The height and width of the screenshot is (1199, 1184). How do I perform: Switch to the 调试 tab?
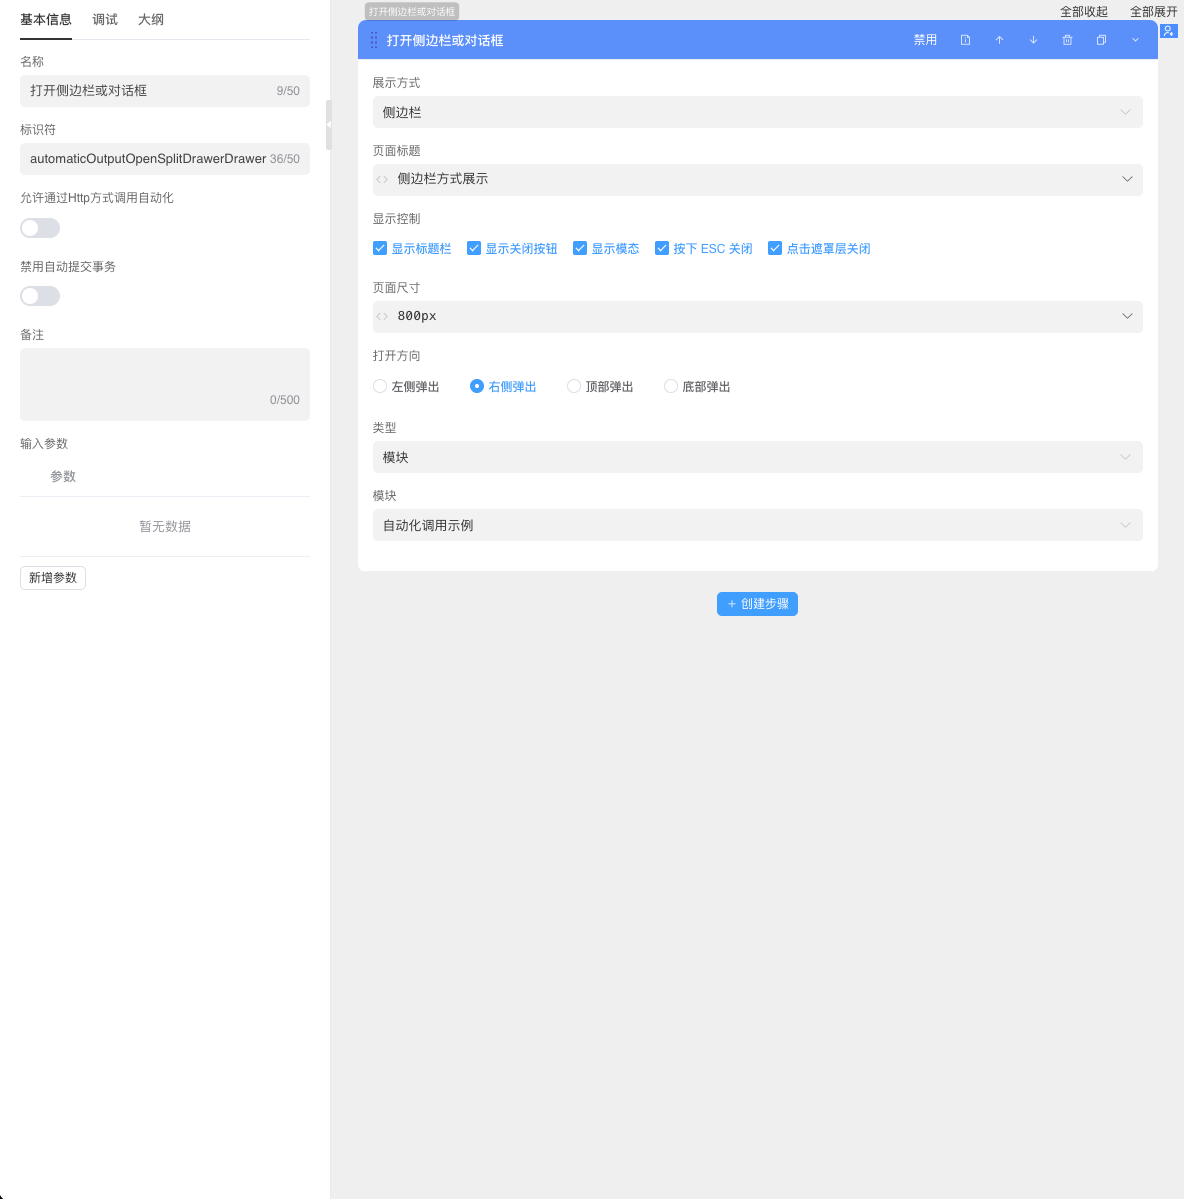click(x=105, y=20)
